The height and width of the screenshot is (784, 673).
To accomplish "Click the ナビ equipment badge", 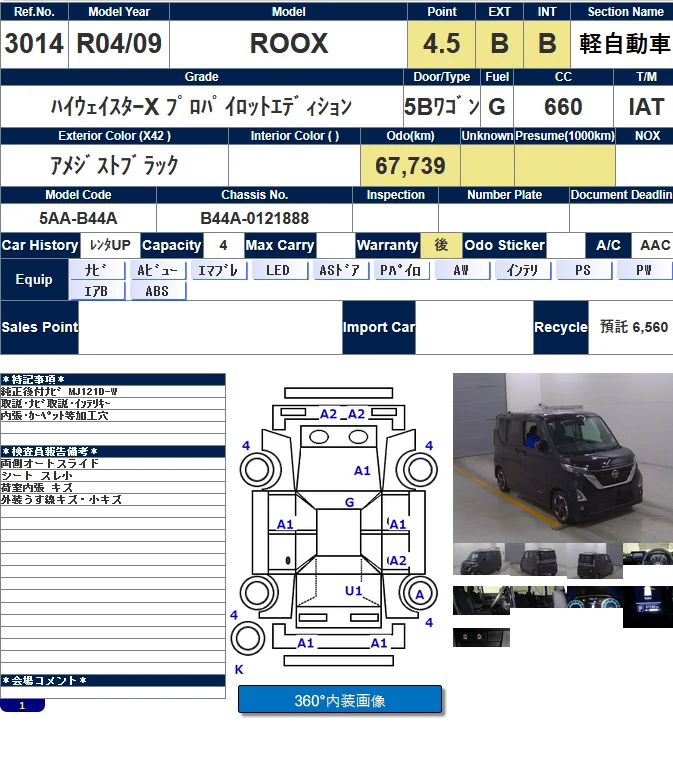I will (97, 270).
